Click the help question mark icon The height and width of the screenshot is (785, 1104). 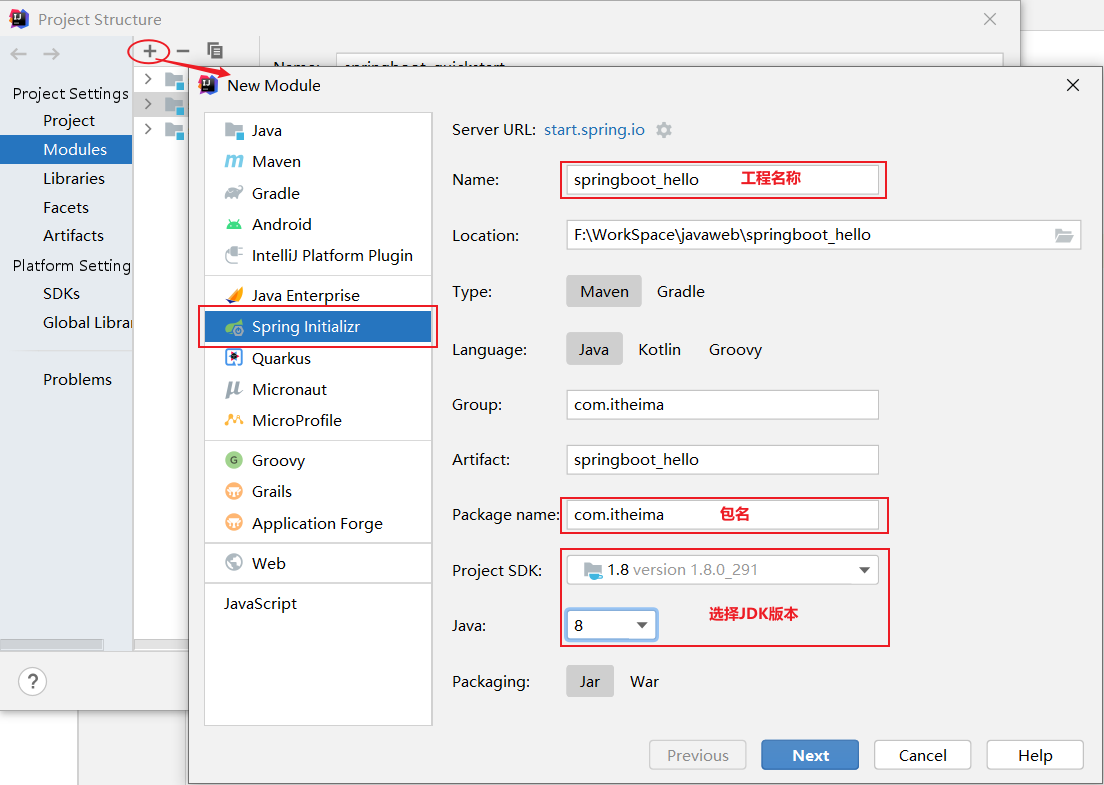pos(32,682)
